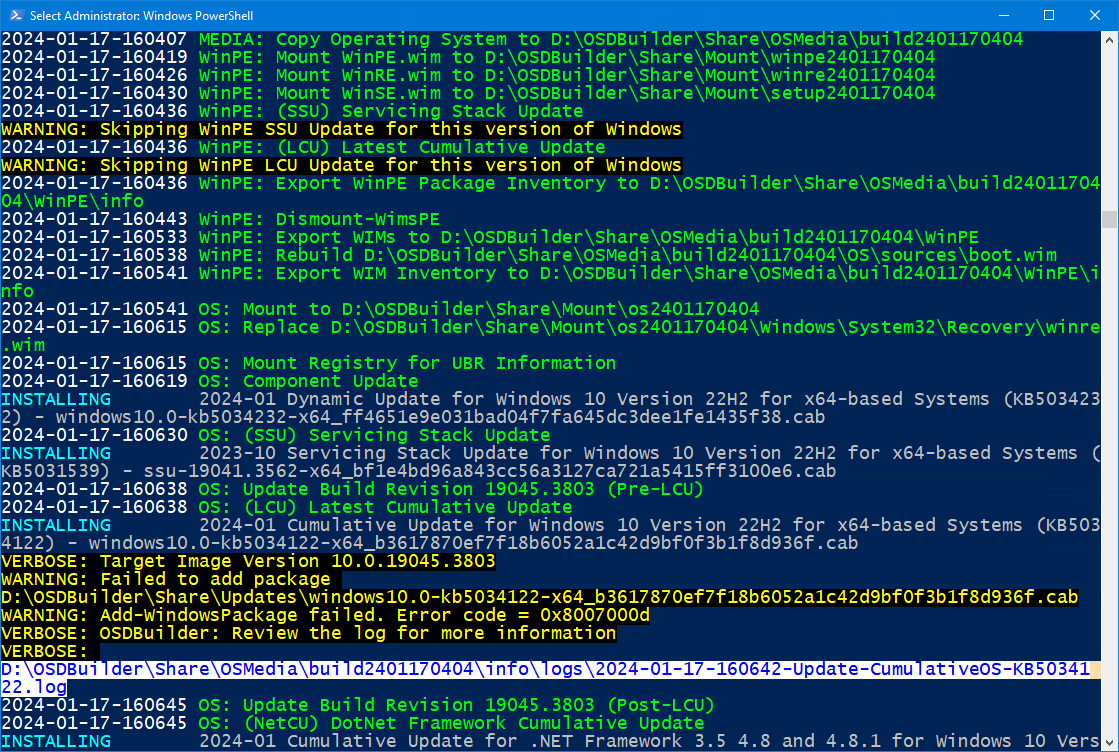Click the 'Mount WinPE.wim' line

[468, 57]
